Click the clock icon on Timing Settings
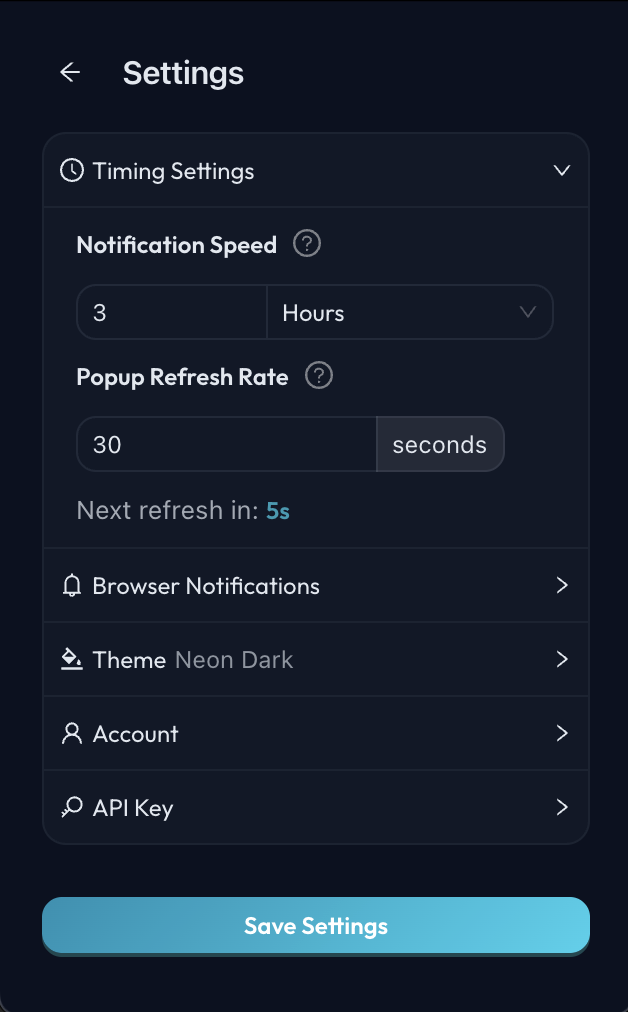Viewport: 628px width, 1012px height. [x=71, y=170]
